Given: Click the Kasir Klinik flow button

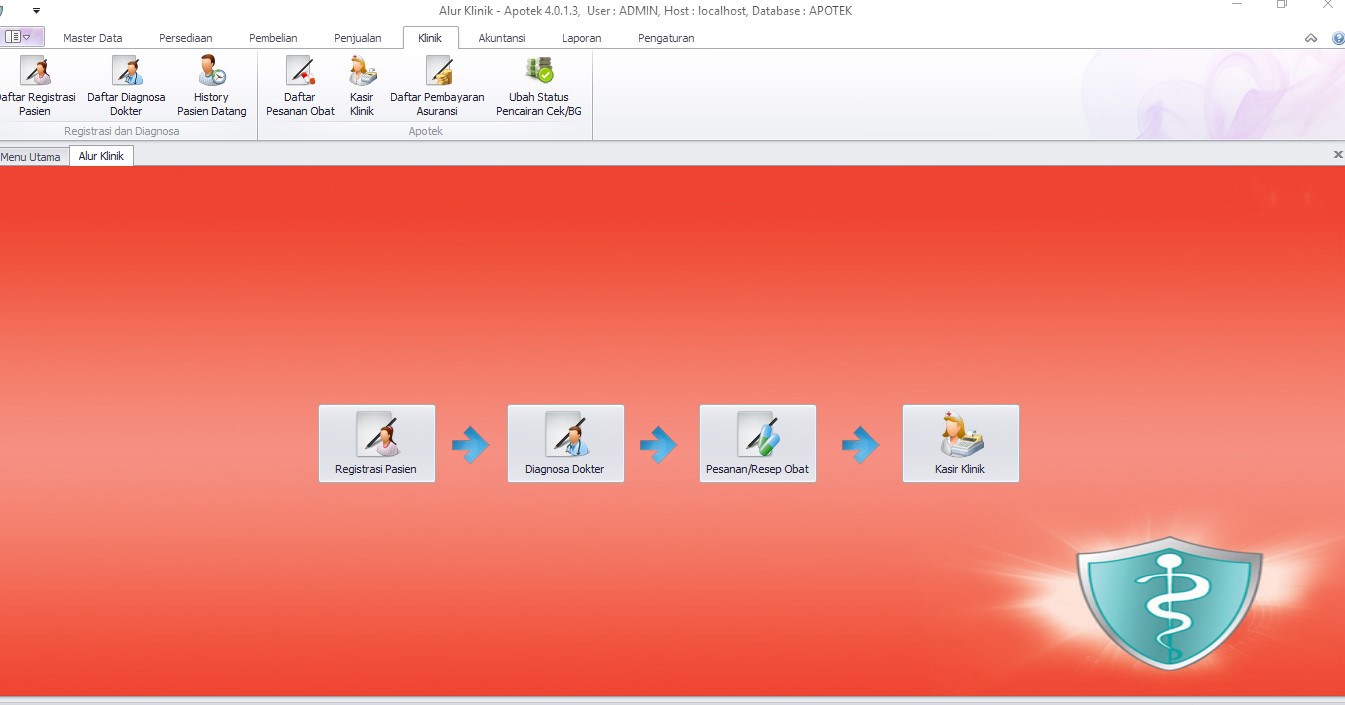Looking at the screenshot, I should pos(961,444).
